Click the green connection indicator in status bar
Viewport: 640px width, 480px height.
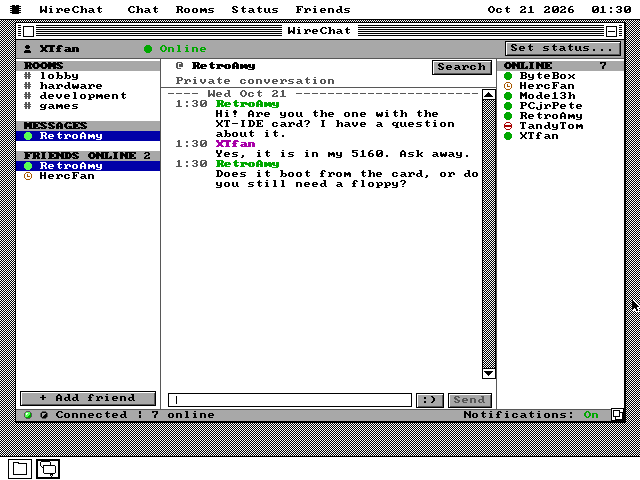pos(28,415)
